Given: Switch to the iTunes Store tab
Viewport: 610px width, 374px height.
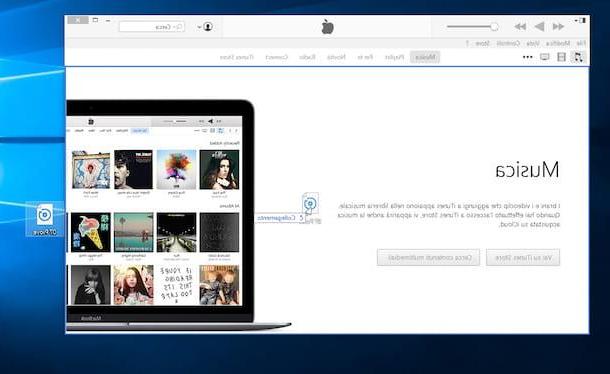Looking at the screenshot, I should 237,57.
